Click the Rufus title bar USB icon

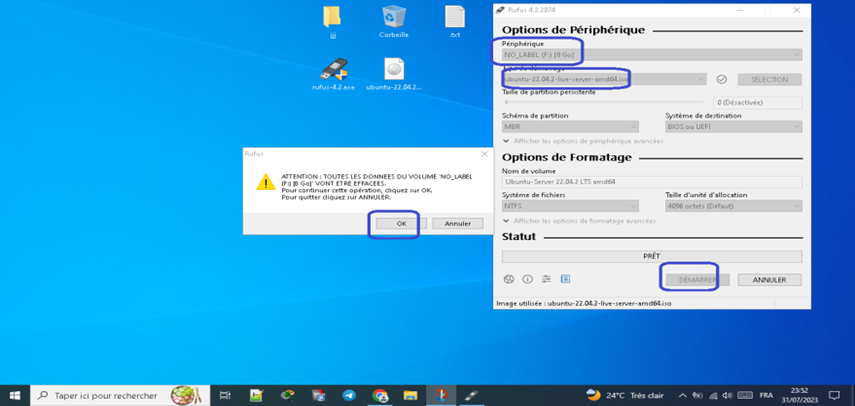[500, 10]
